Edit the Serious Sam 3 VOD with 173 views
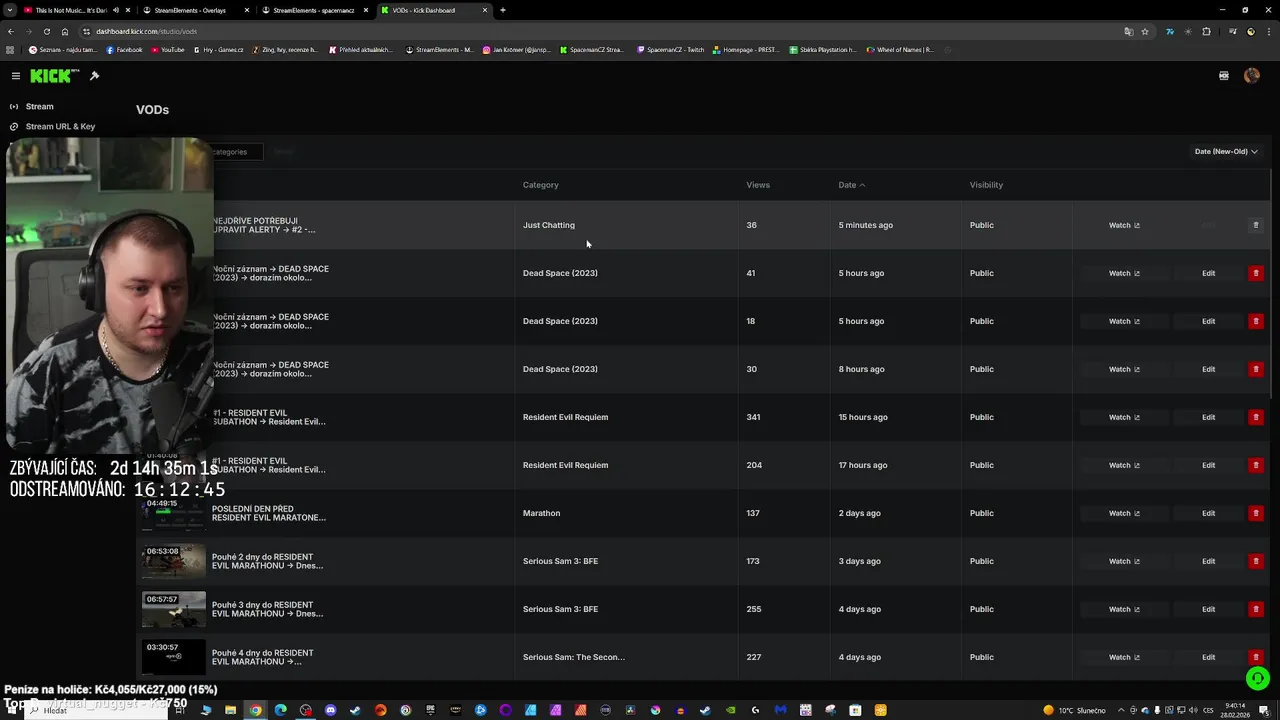The width and height of the screenshot is (1280, 720). (1208, 561)
